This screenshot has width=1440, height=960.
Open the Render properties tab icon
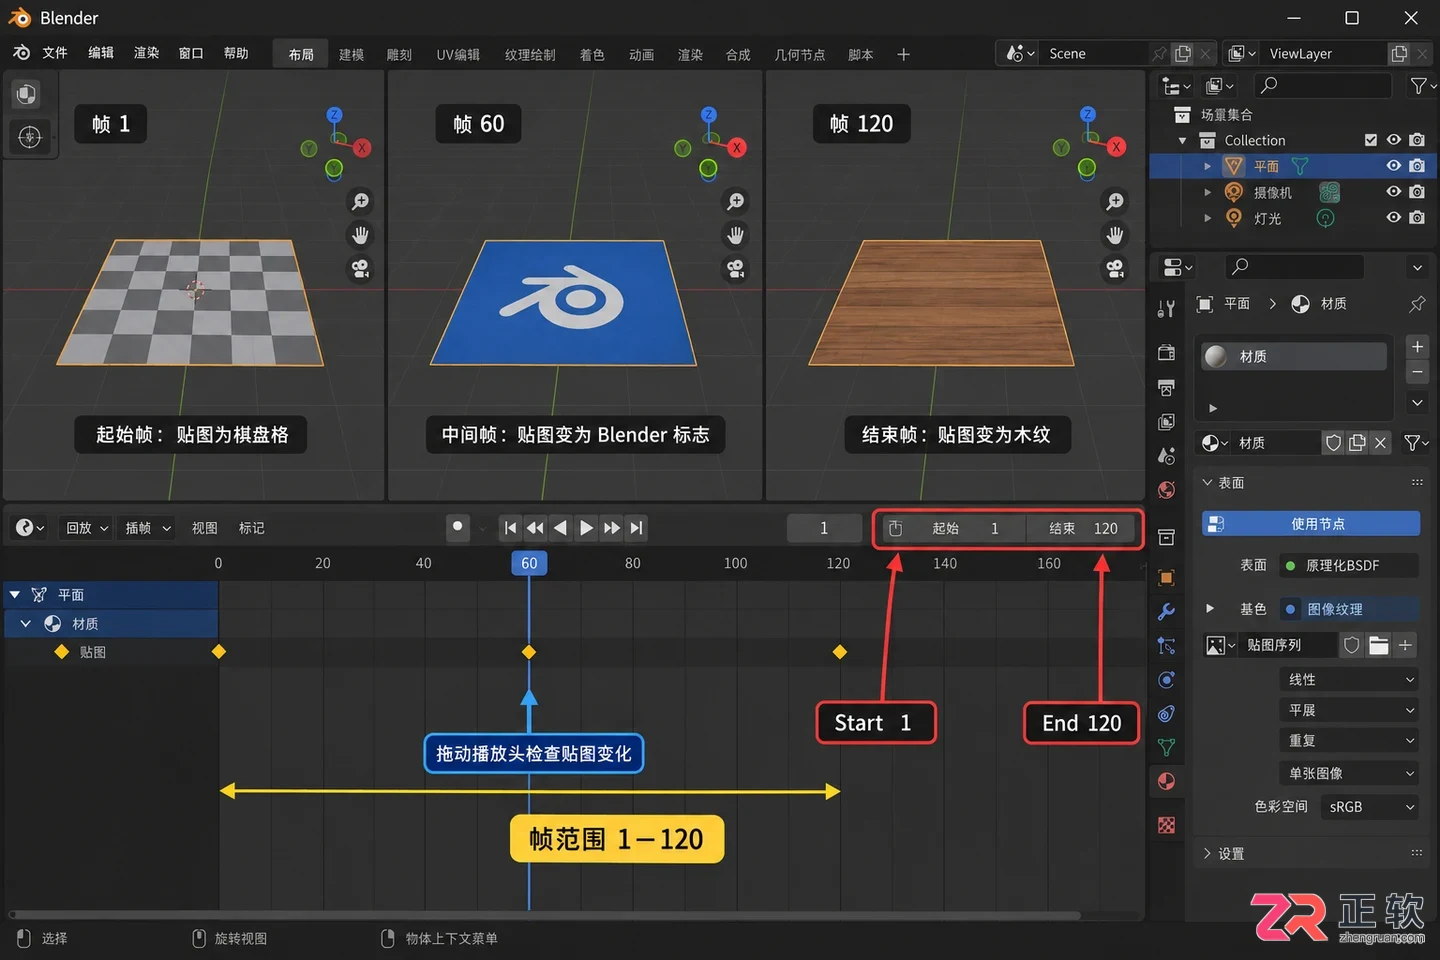[x=1166, y=353]
